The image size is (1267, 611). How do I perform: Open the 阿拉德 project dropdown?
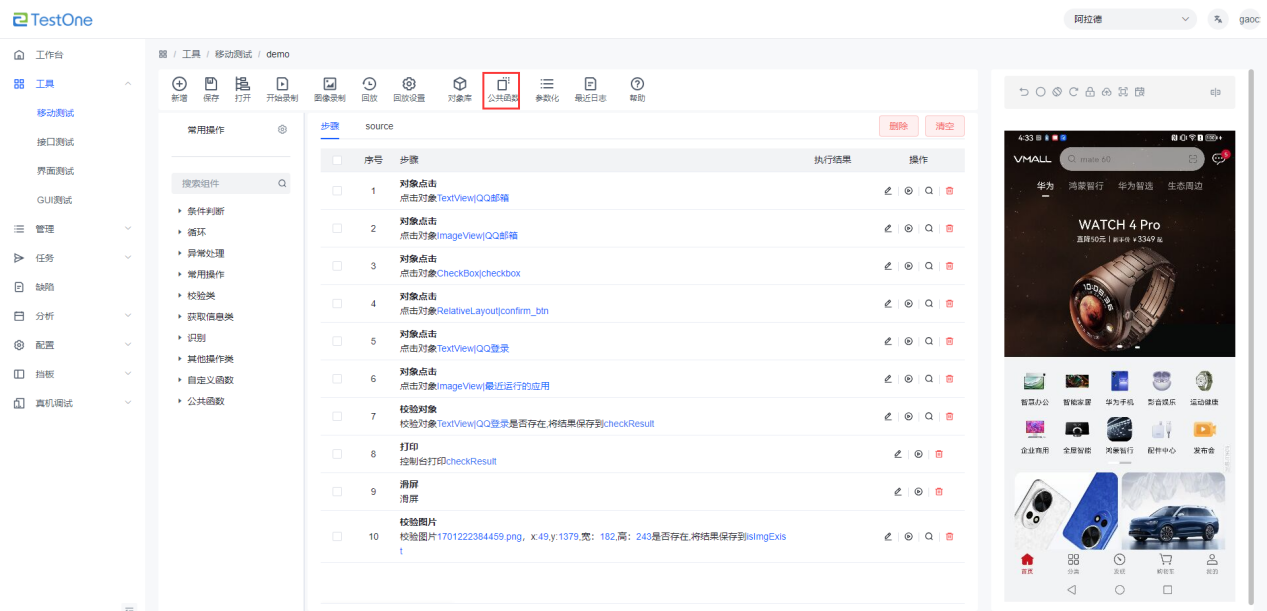point(1130,19)
